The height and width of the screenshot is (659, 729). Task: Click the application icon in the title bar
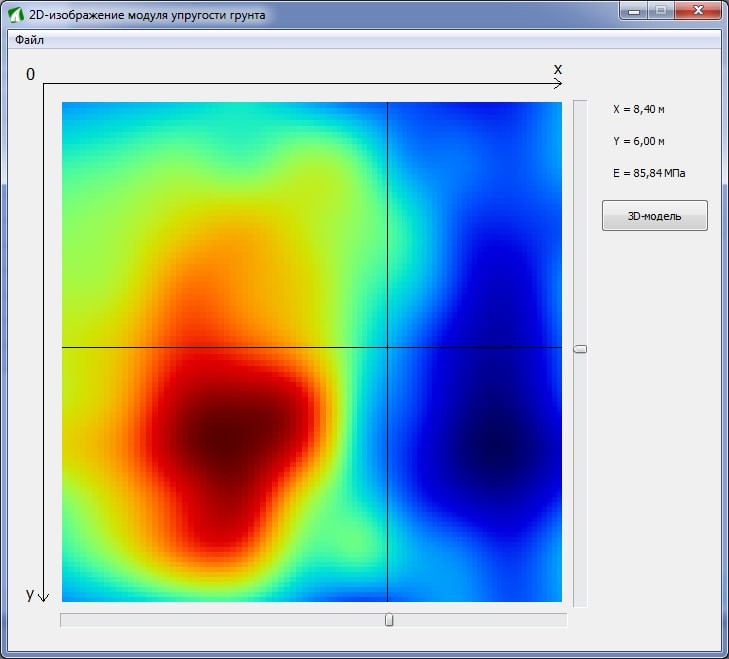click(x=16, y=14)
